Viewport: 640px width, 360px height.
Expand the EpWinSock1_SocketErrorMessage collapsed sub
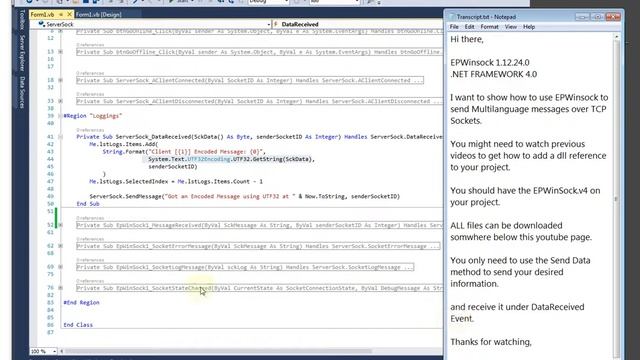[60, 246]
